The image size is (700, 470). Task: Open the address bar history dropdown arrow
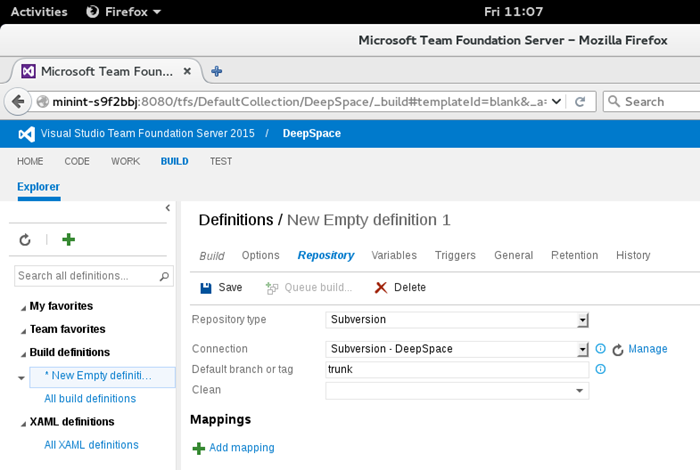tap(556, 101)
